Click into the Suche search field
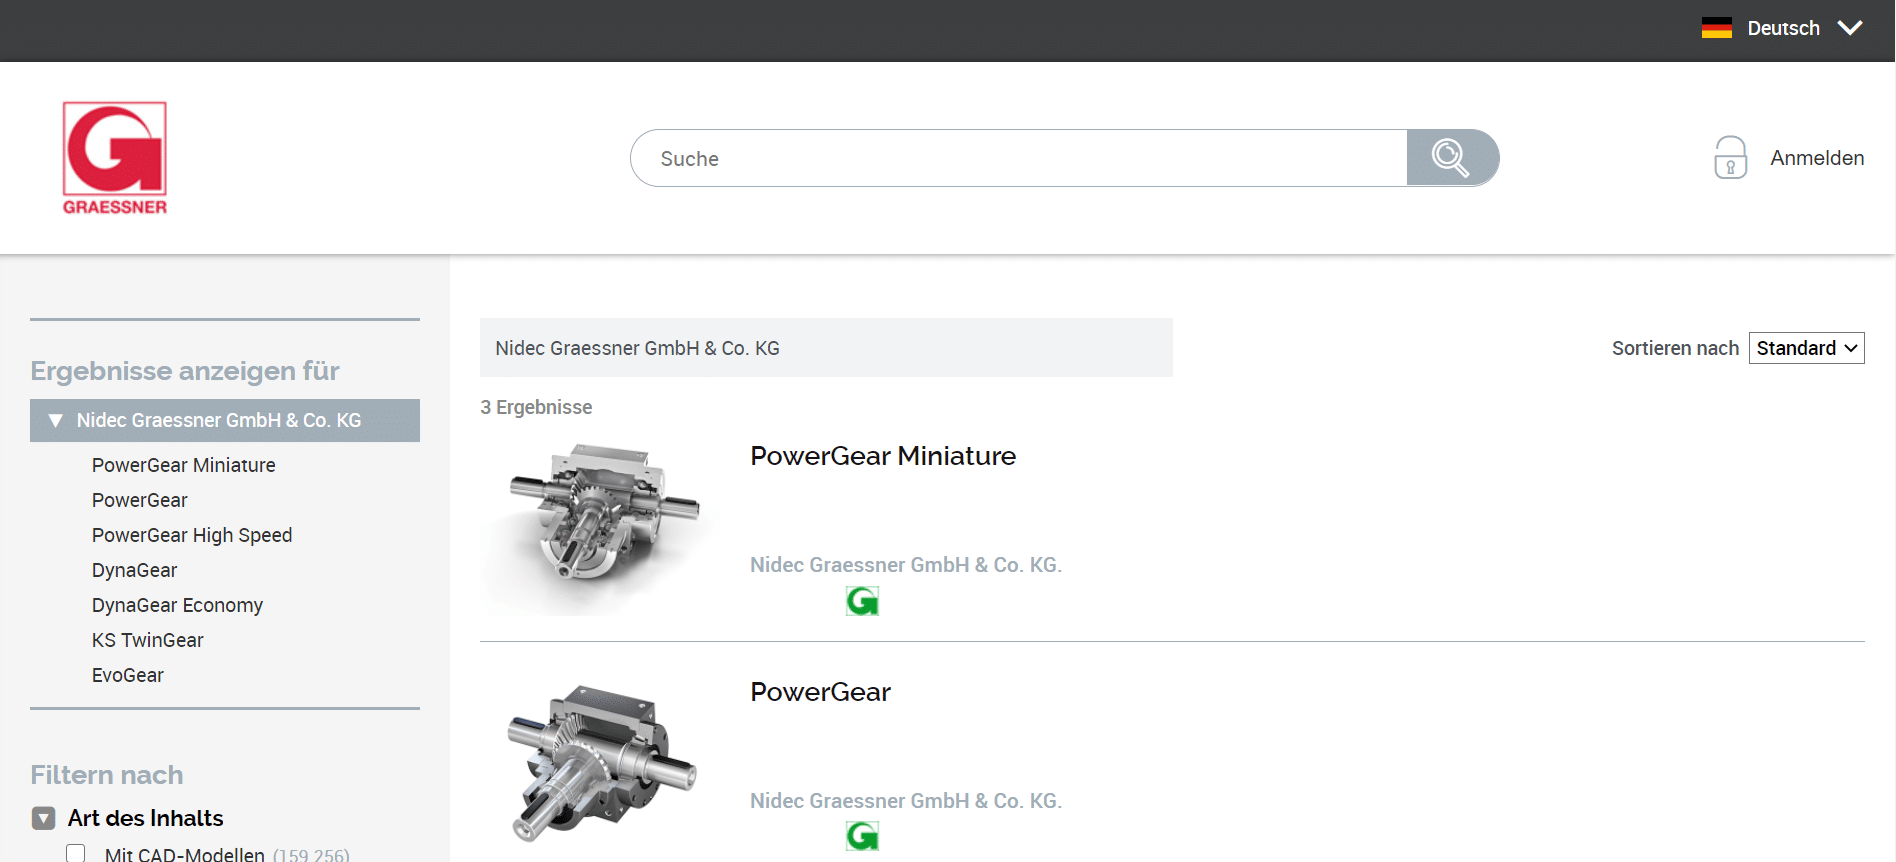Screen dimensions: 1896x862 click(x=1019, y=158)
